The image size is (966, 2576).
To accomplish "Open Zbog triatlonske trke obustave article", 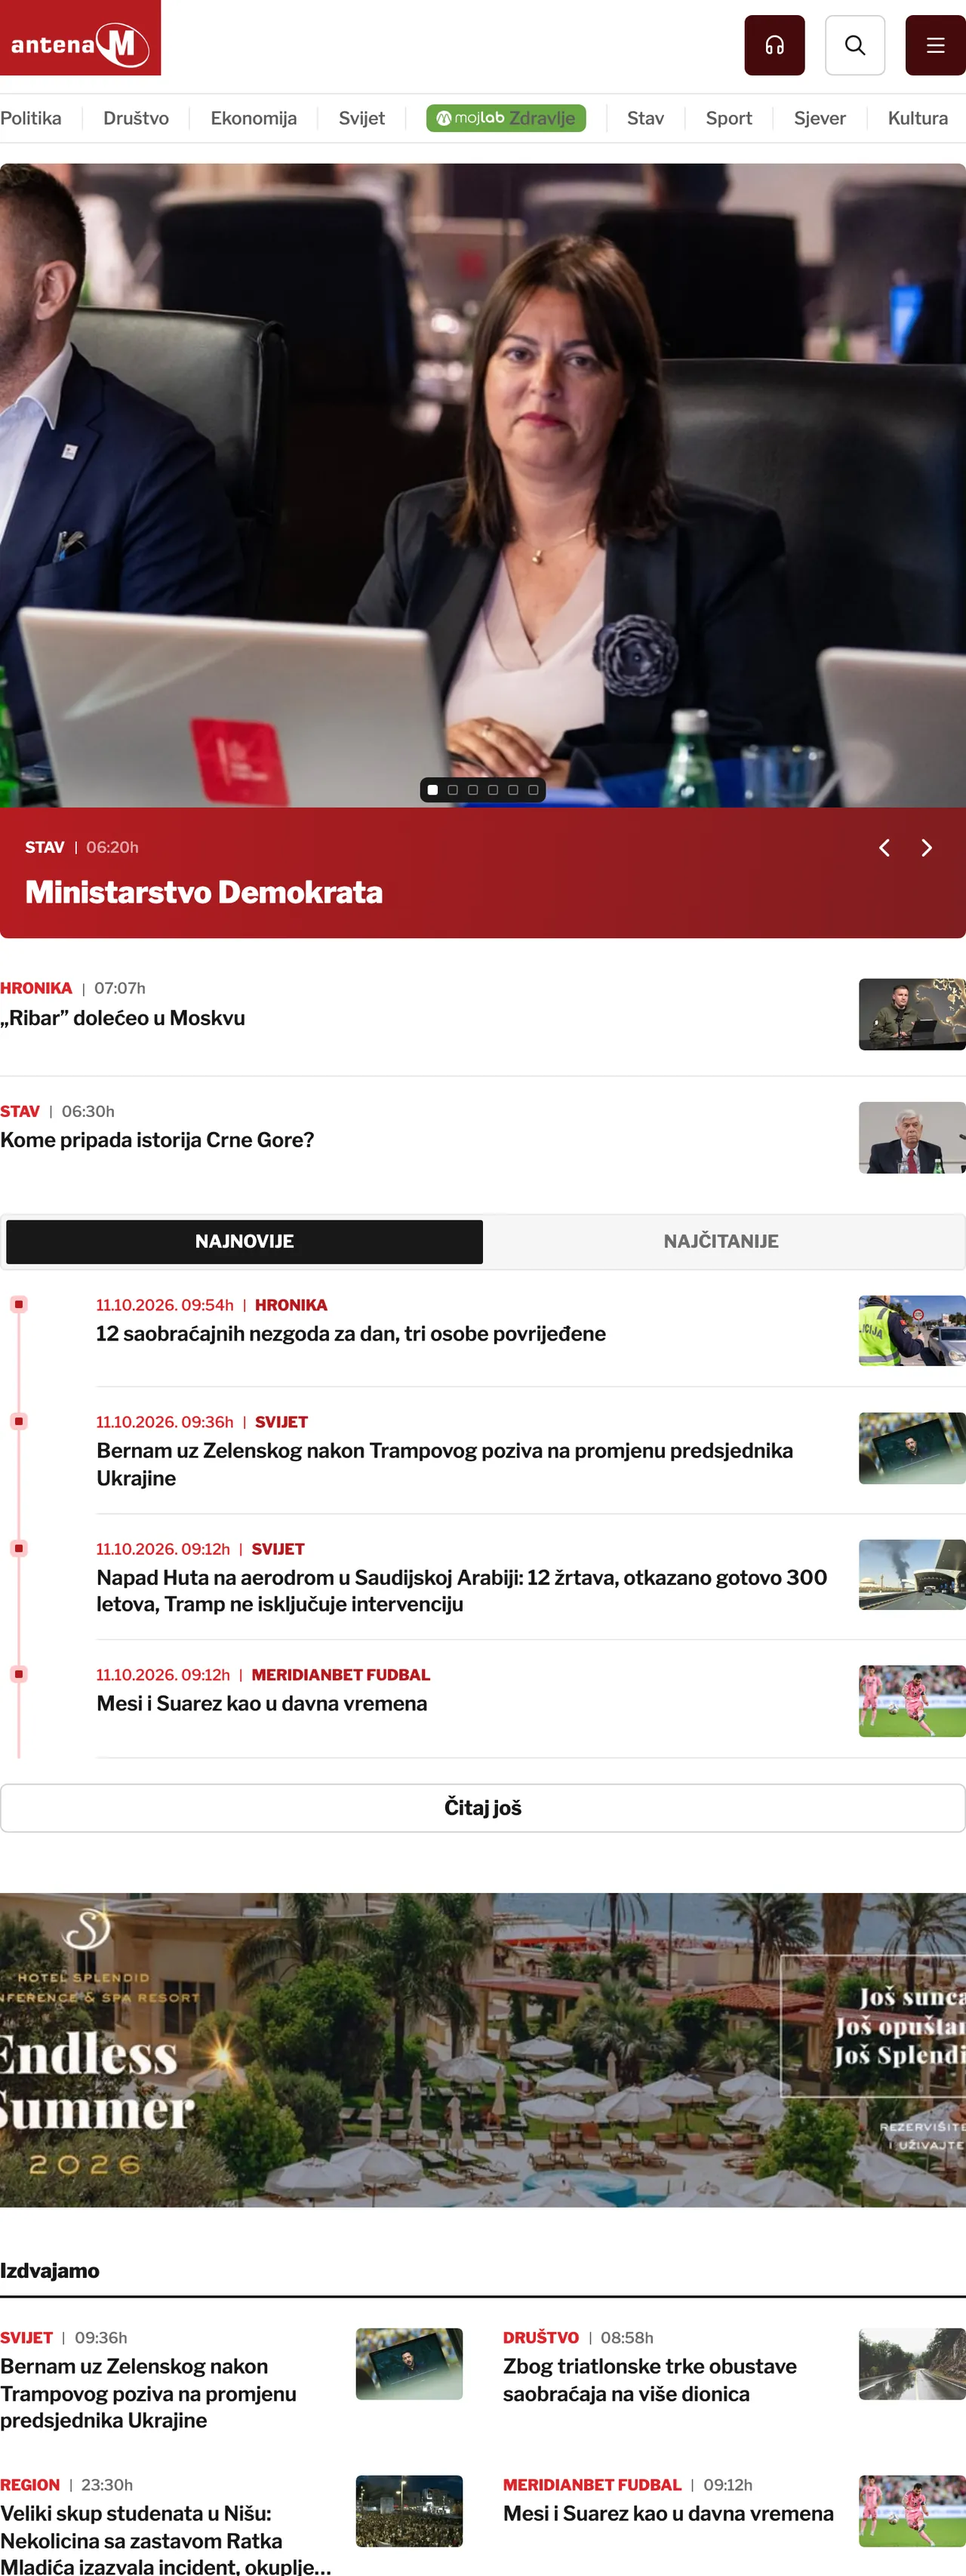I will coord(650,2379).
